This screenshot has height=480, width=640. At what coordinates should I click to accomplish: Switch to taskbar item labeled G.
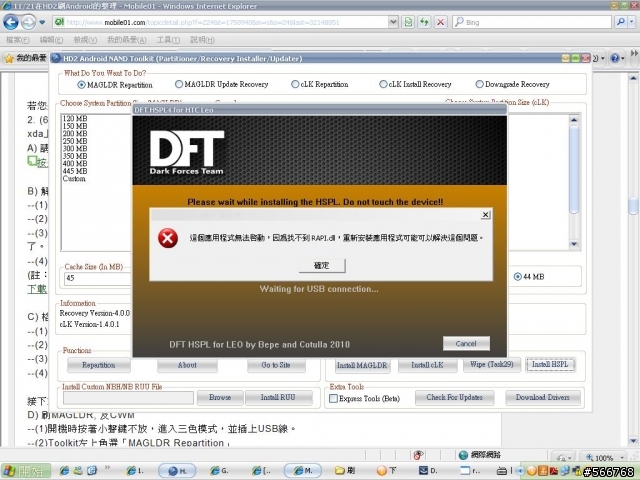[219, 471]
